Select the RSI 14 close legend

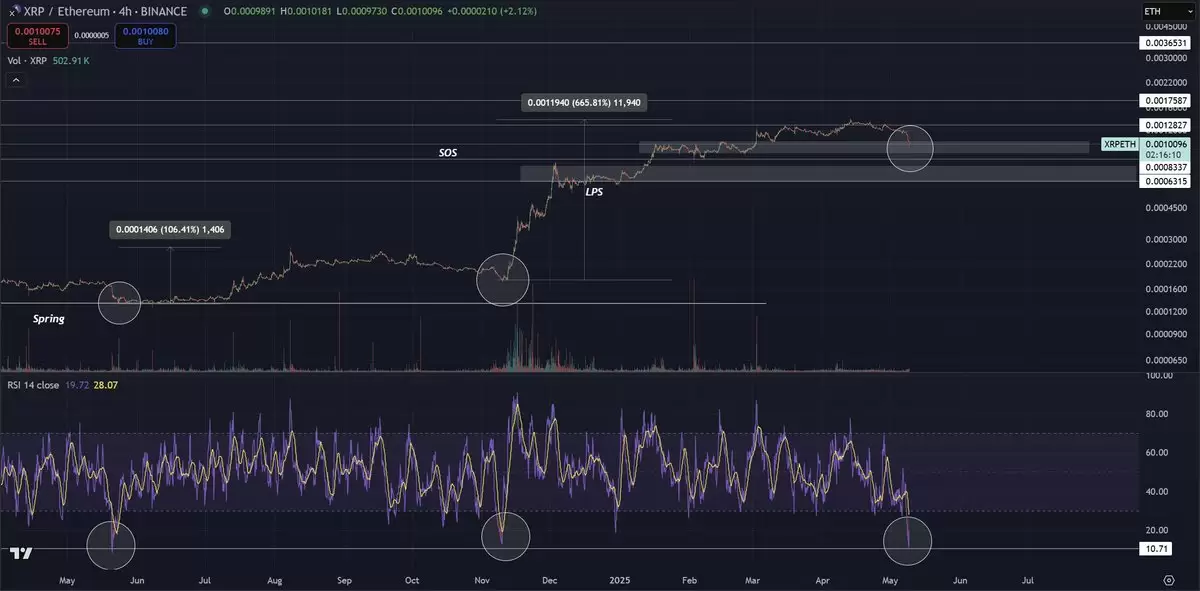(35, 385)
